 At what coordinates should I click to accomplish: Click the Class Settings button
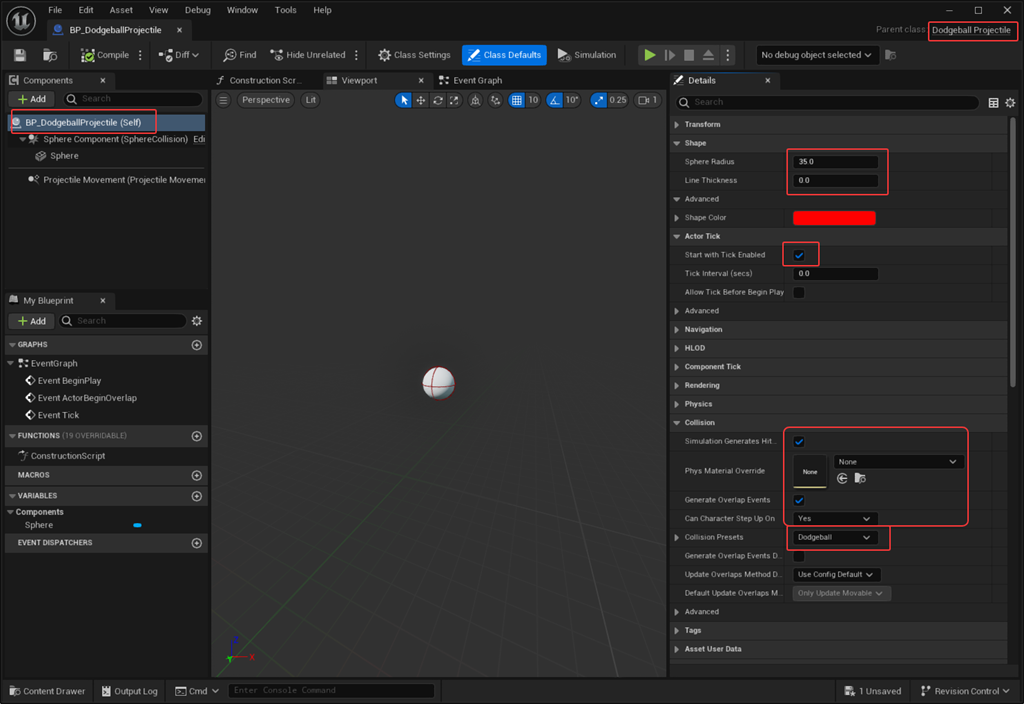(x=414, y=55)
